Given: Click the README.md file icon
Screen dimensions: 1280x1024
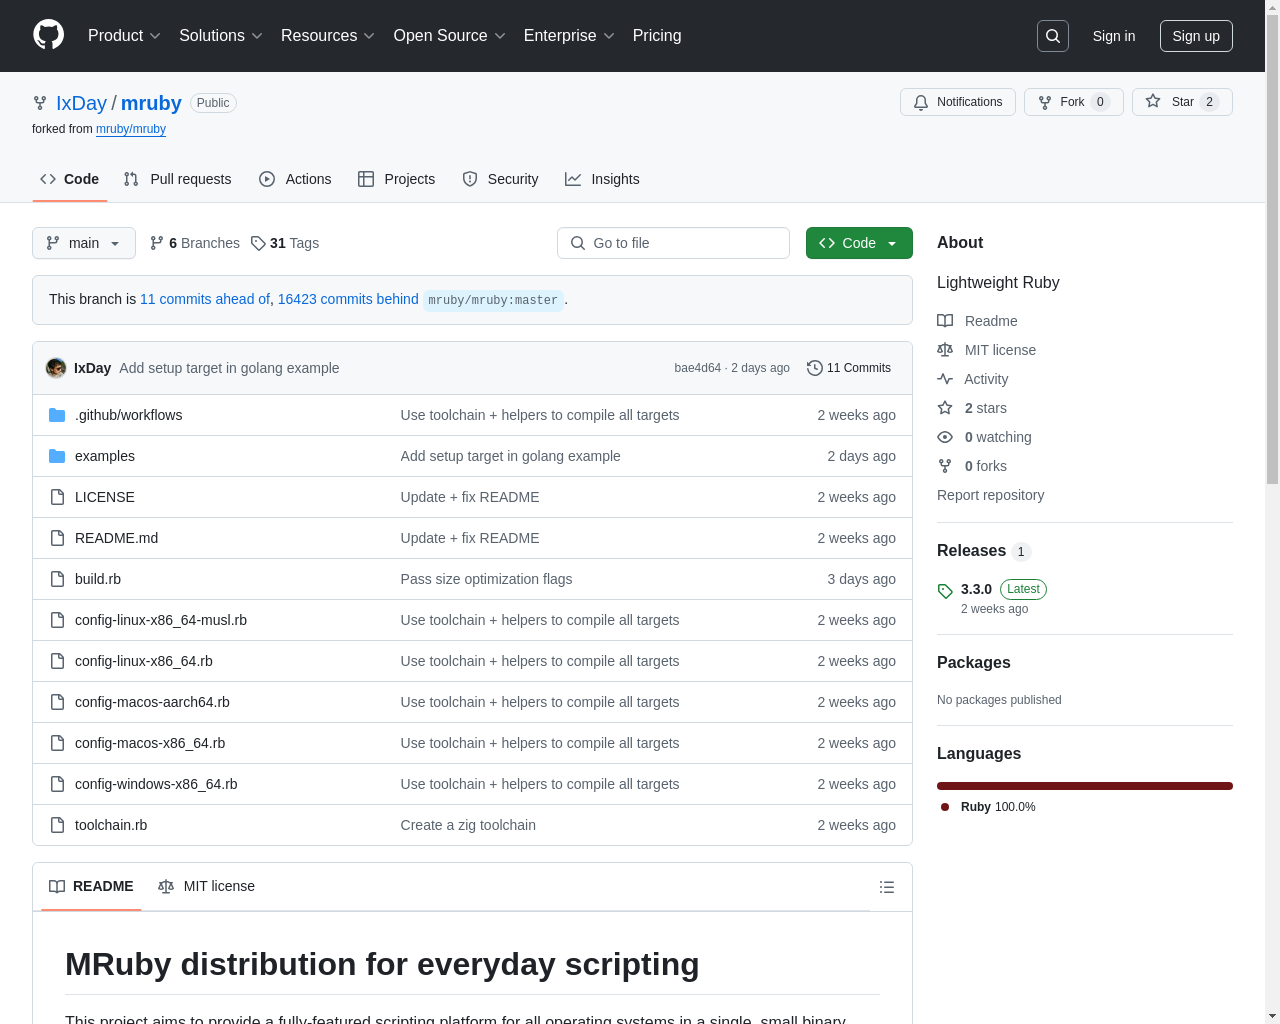Looking at the screenshot, I should pyautogui.click(x=57, y=538).
